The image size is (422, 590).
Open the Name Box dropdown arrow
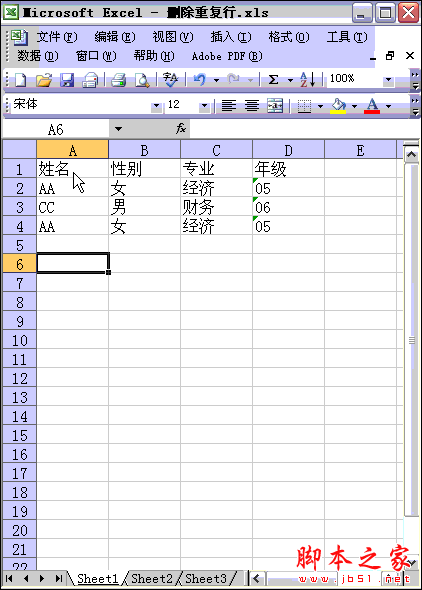[118, 129]
